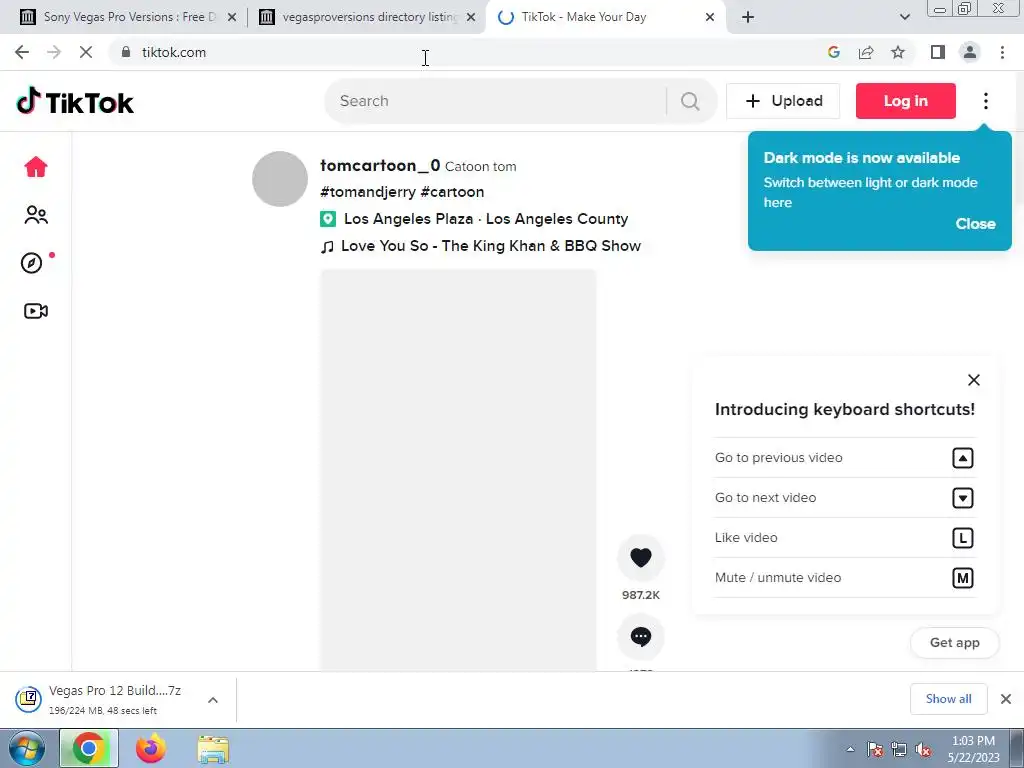This screenshot has height=768, width=1024.
Task: Open Windows Explorer in the taskbar
Action: pyautogui.click(x=213, y=748)
